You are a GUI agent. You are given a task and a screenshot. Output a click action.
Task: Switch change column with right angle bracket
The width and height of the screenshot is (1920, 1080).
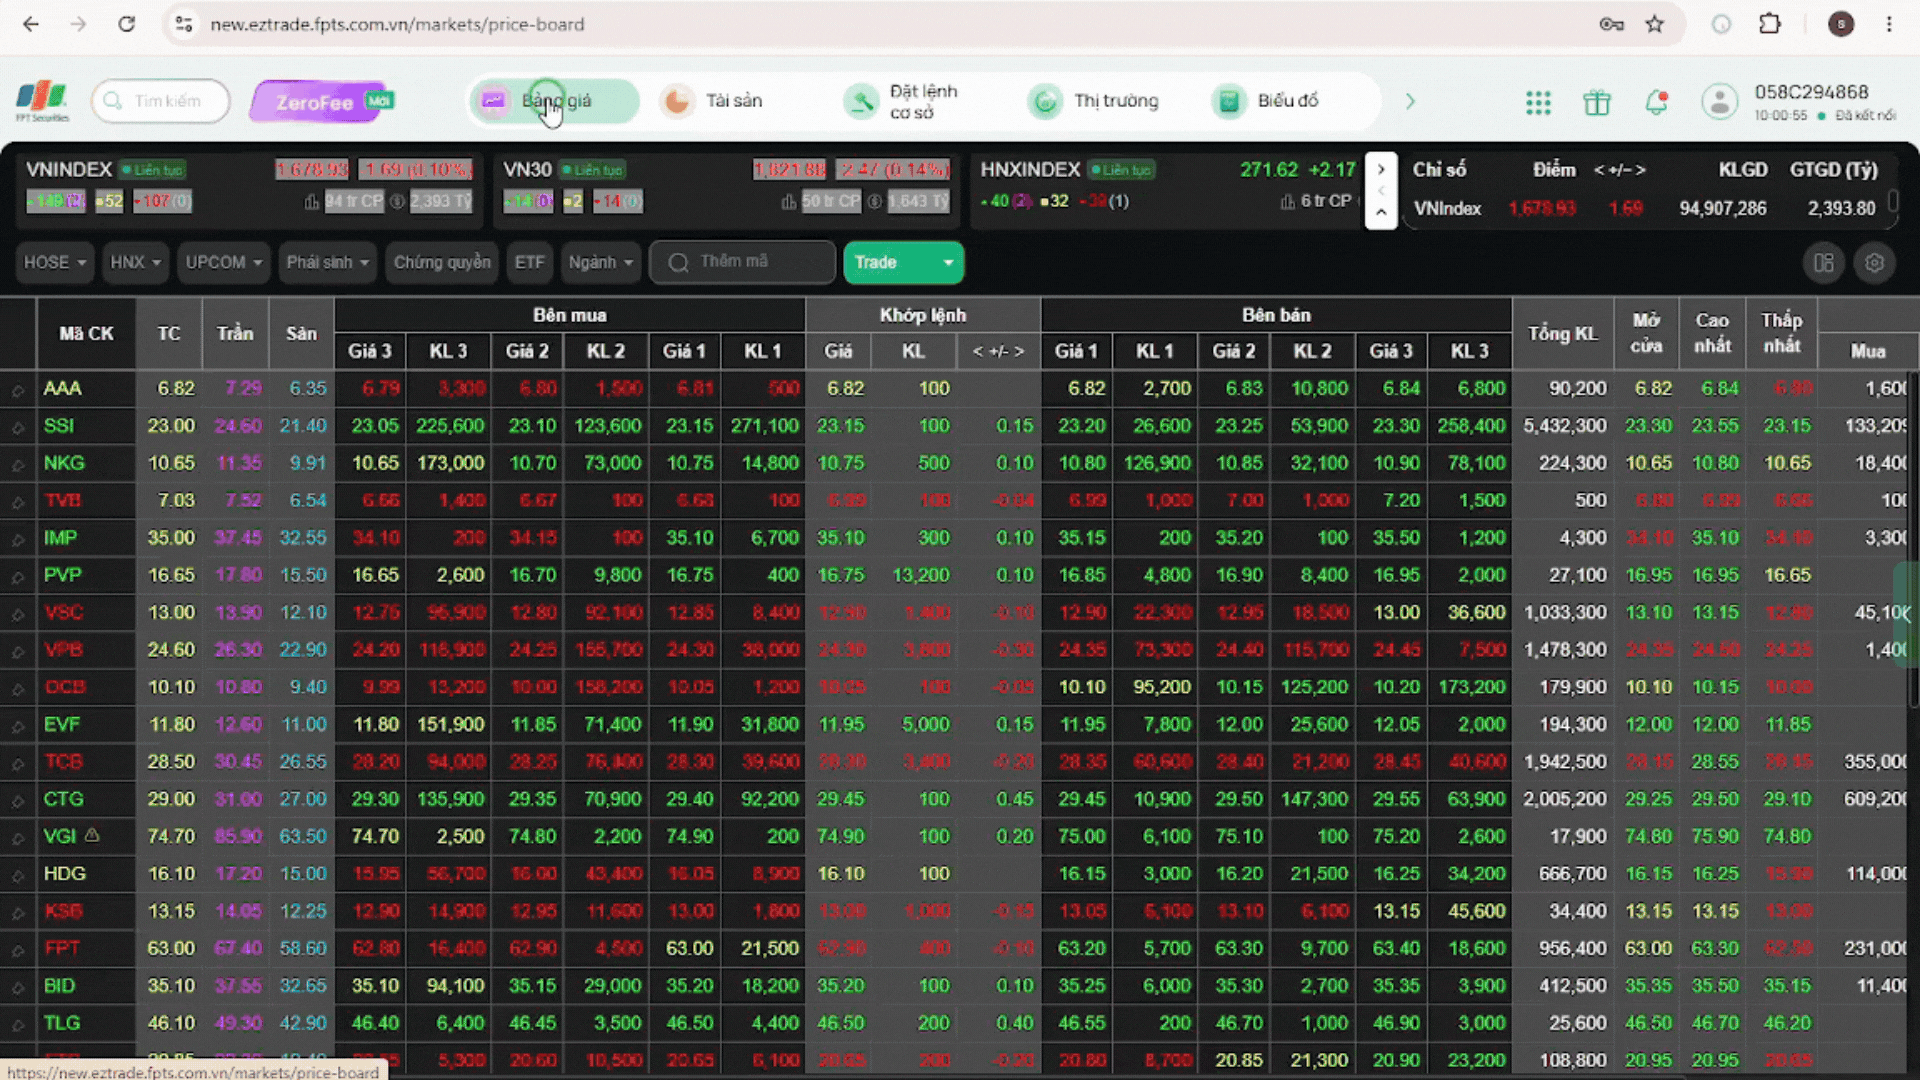click(x=1019, y=352)
